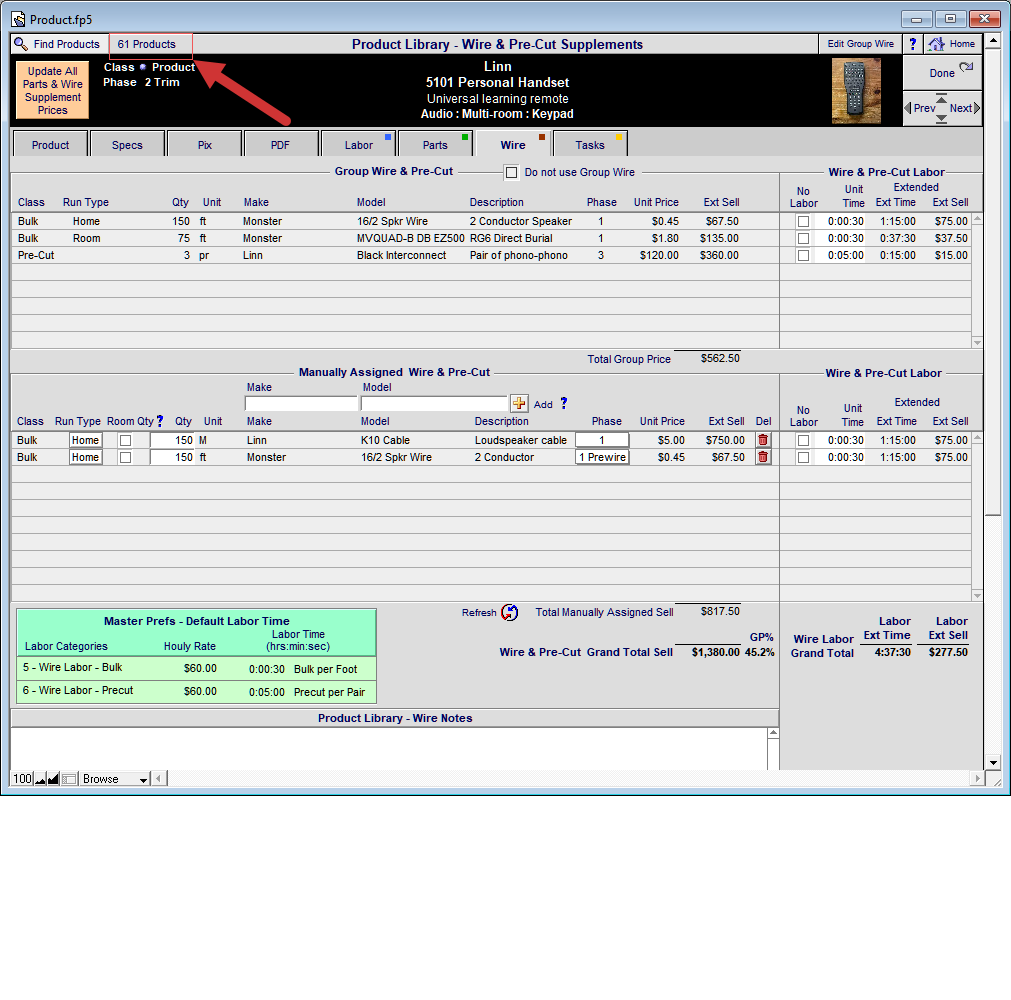1011x1000 pixels.
Task: Click the Group Wire list scroll-down arrow
Action: point(977,342)
